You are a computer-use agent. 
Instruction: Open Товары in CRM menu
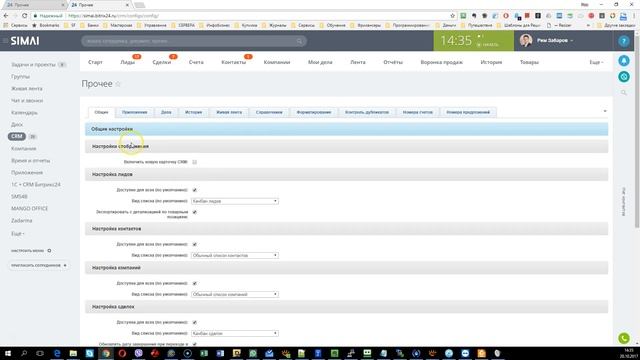coord(529,62)
